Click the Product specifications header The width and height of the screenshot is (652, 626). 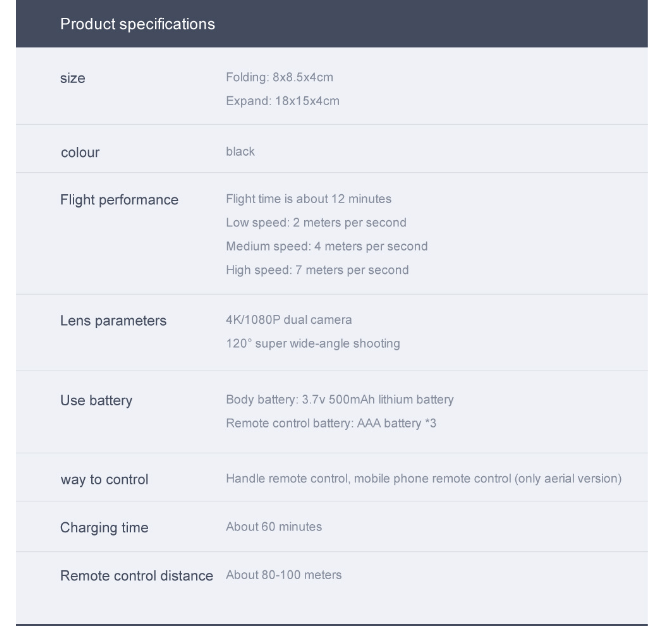pos(137,23)
